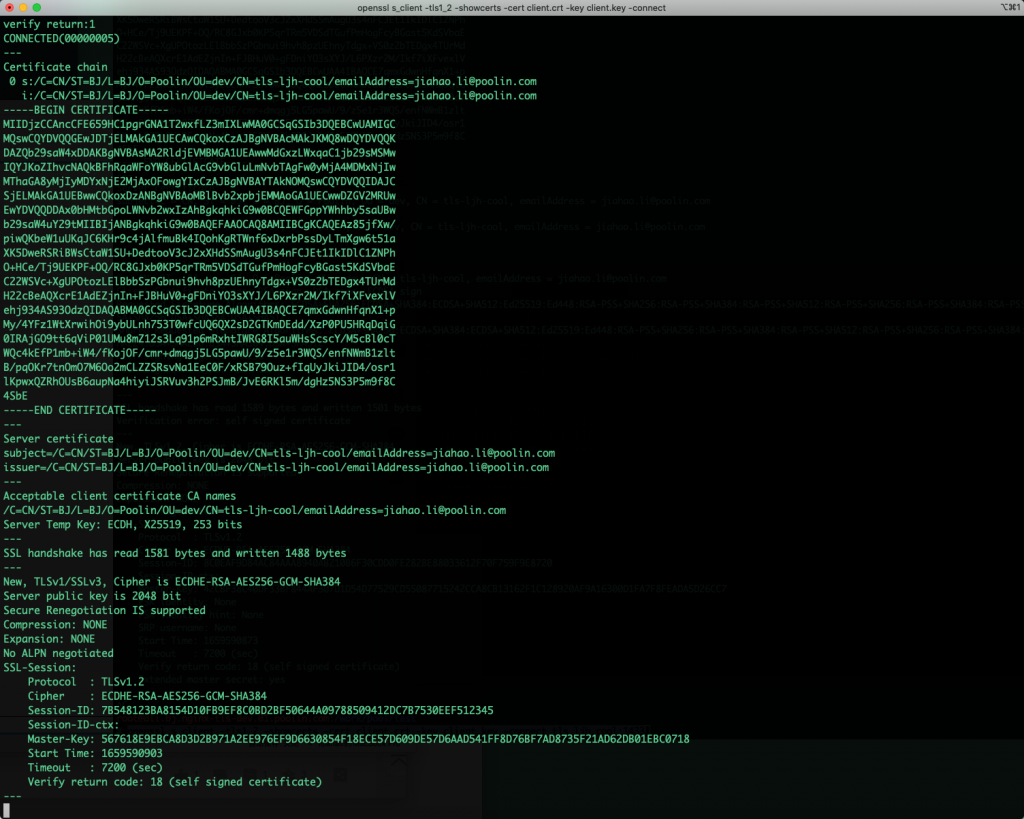Click the 'No ALPN negotiated' line
This screenshot has width=1024, height=819.
pyautogui.click(x=58, y=653)
